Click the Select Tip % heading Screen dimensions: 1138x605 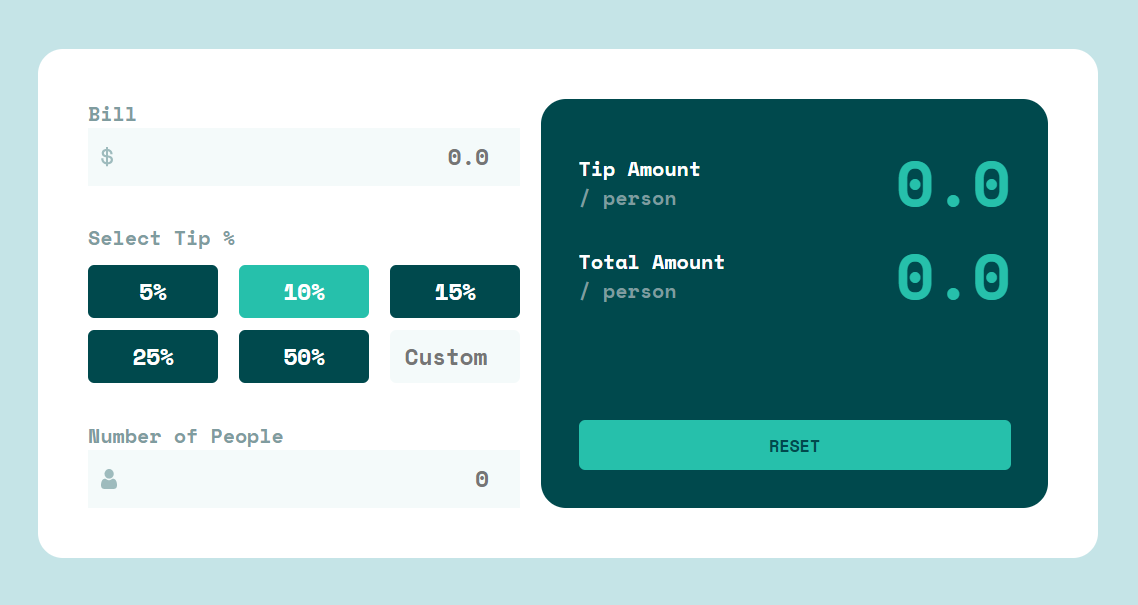click(x=161, y=238)
